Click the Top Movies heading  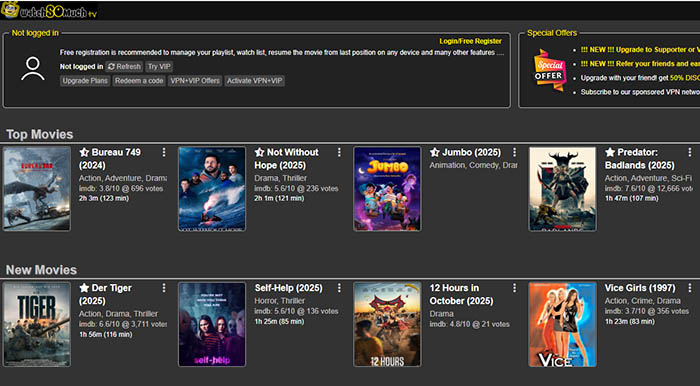[x=40, y=134]
